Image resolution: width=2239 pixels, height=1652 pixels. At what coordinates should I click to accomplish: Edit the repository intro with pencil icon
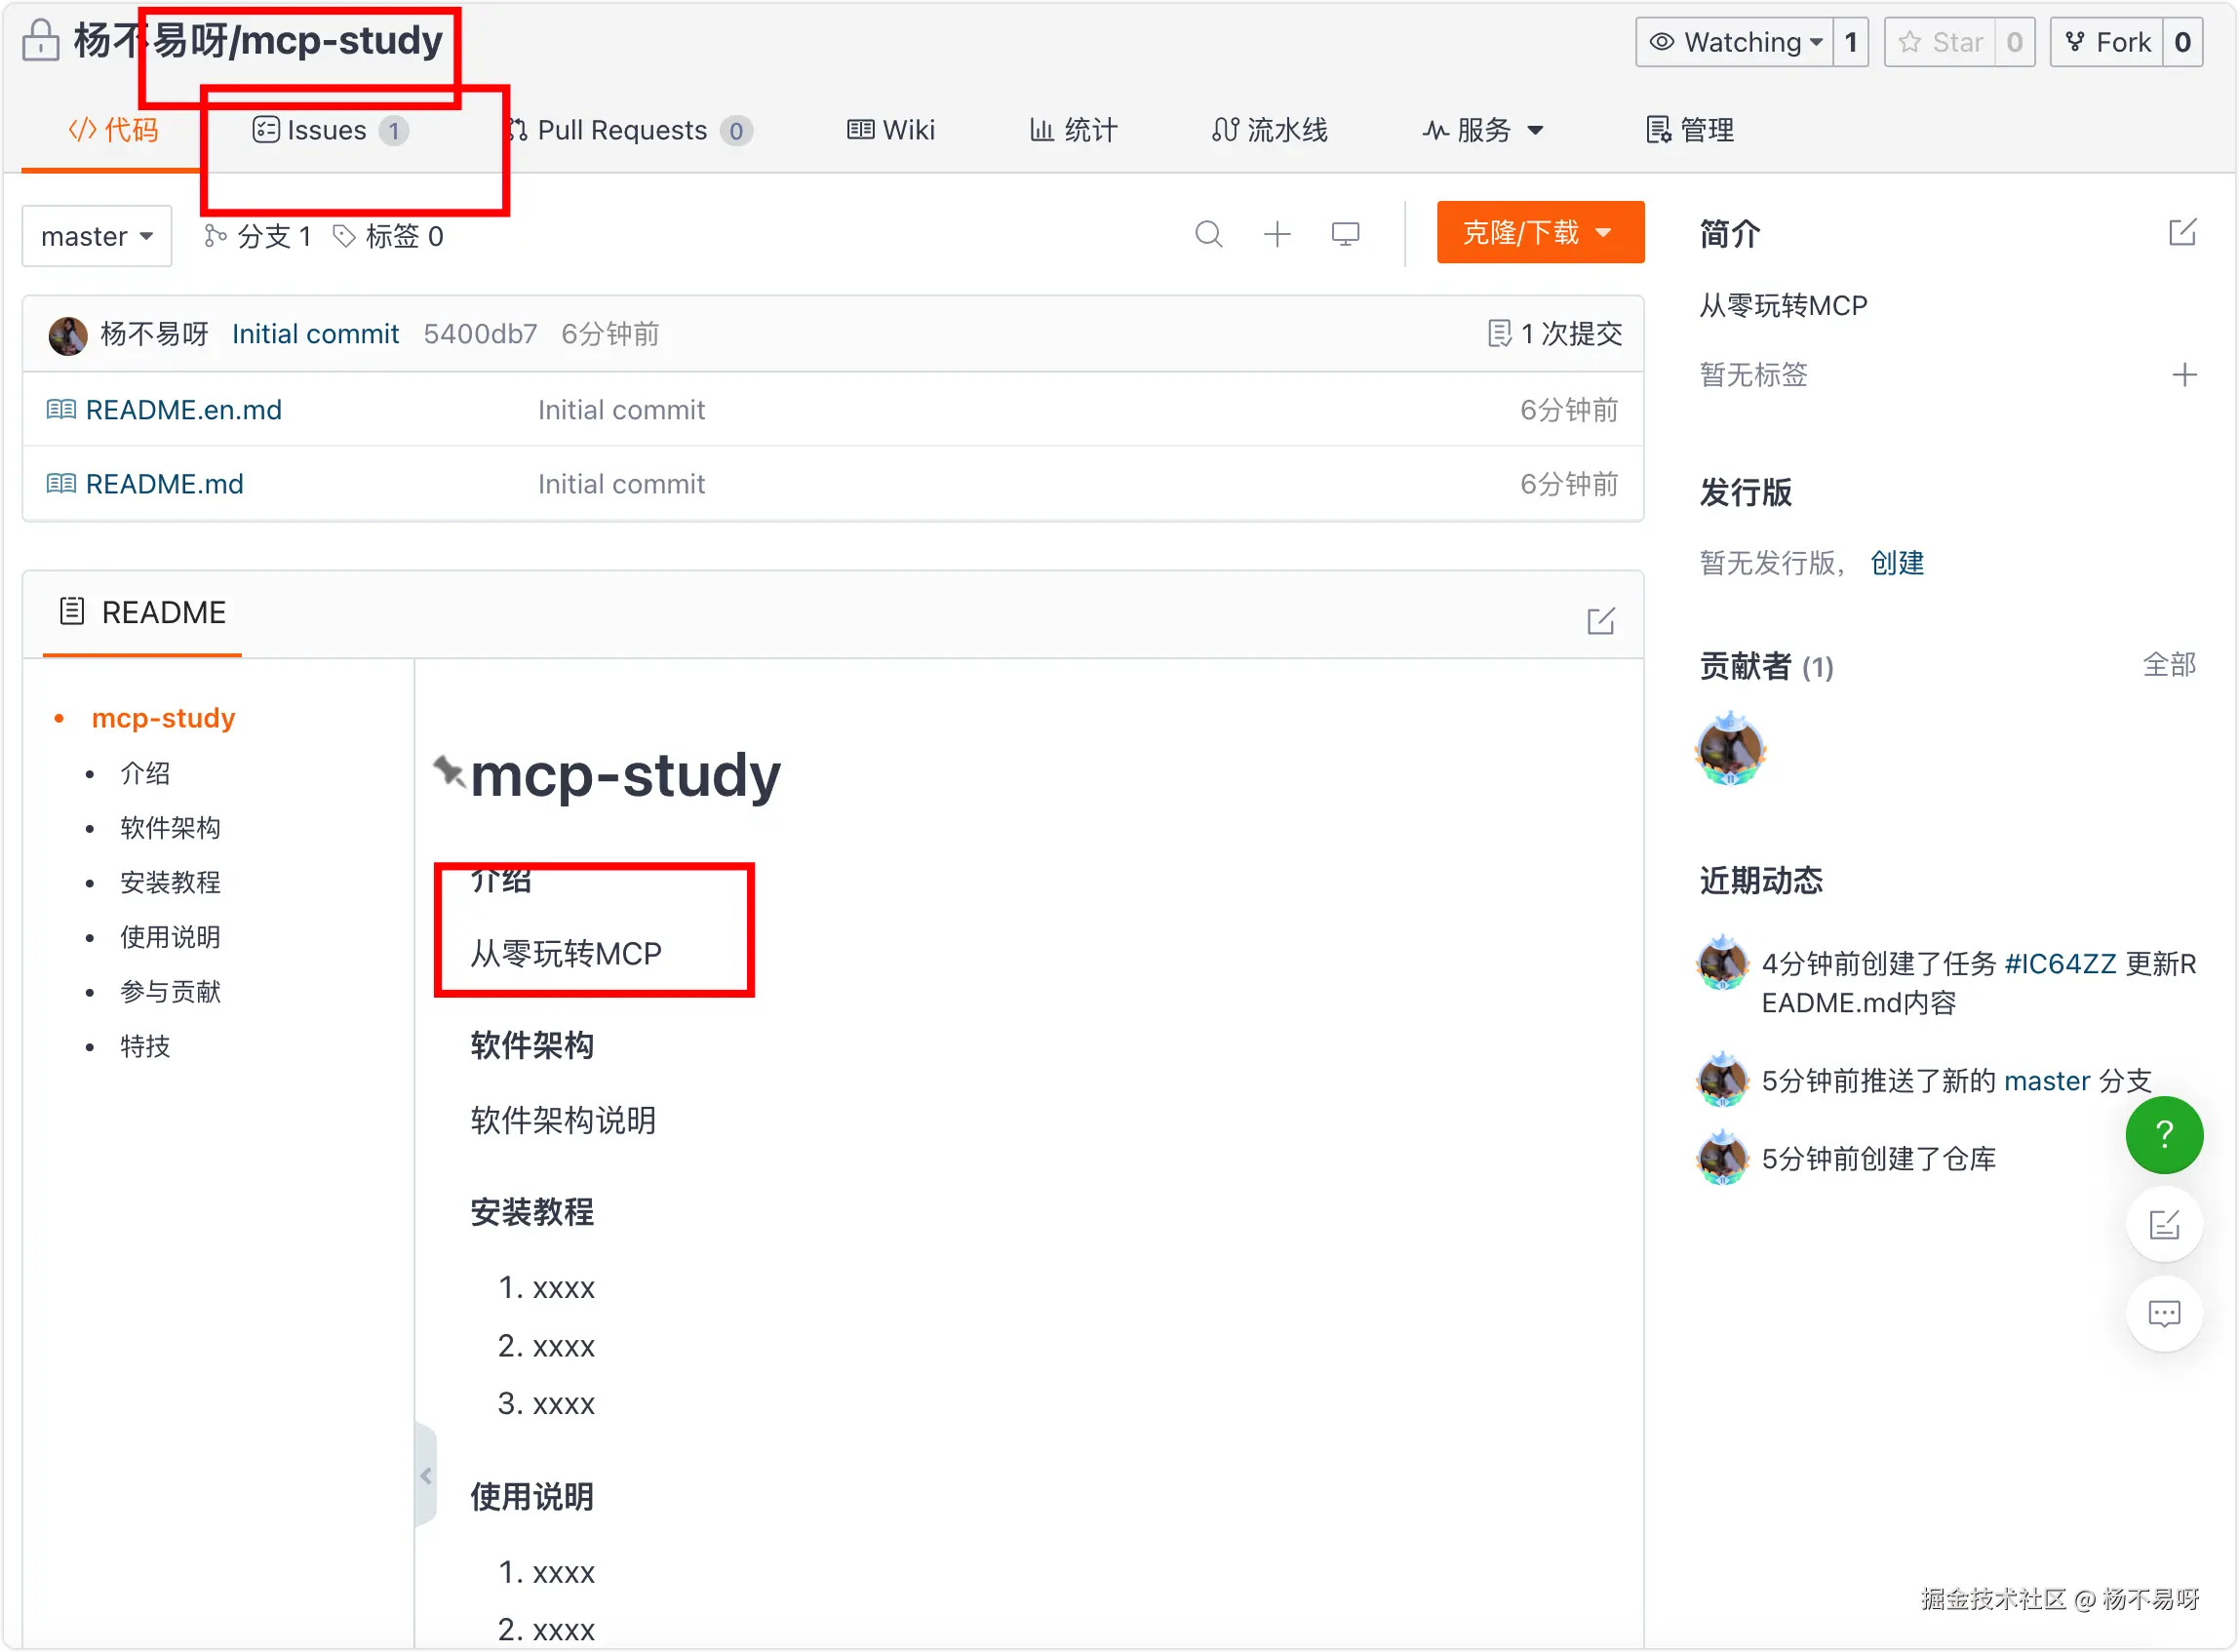pyautogui.click(x=2182, y=233)
